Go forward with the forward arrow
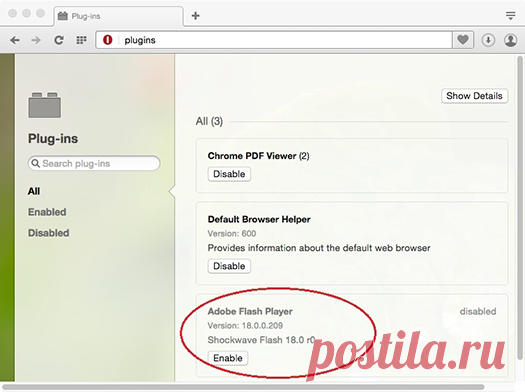The image size is (525, 392). 36,40
